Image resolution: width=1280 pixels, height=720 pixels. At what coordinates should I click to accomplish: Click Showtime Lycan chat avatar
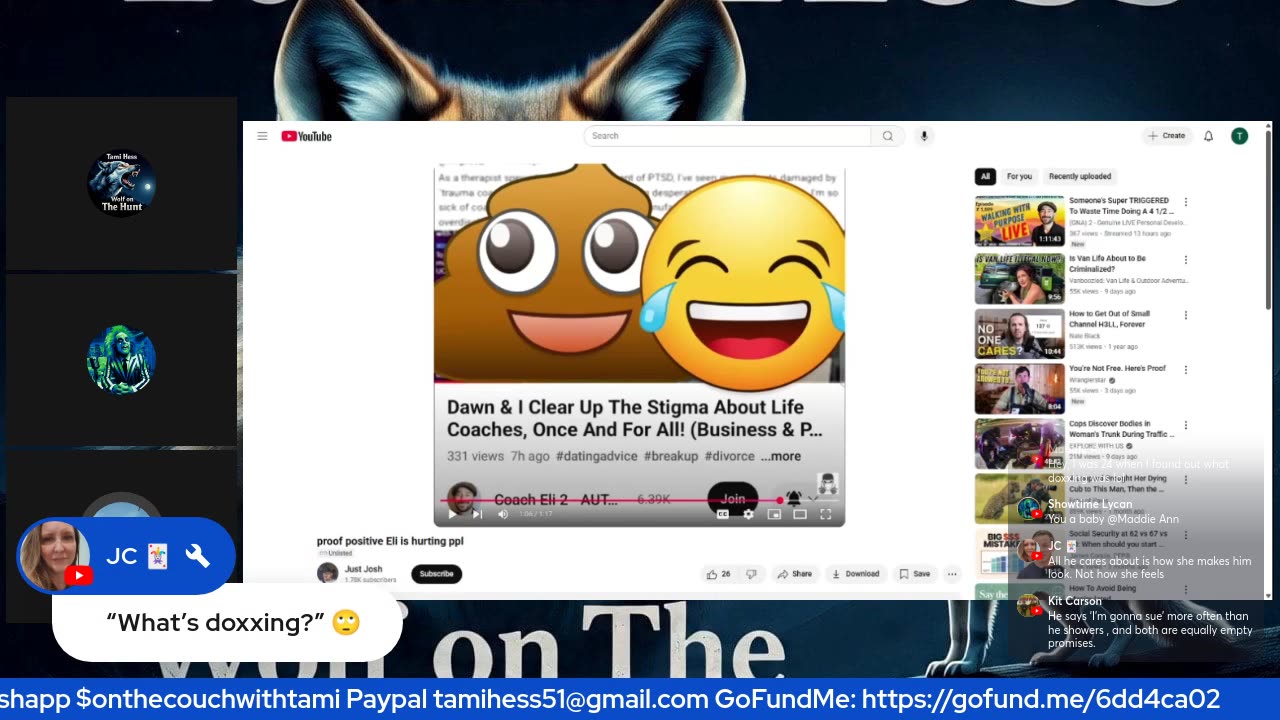click(x=1028, y=510)
